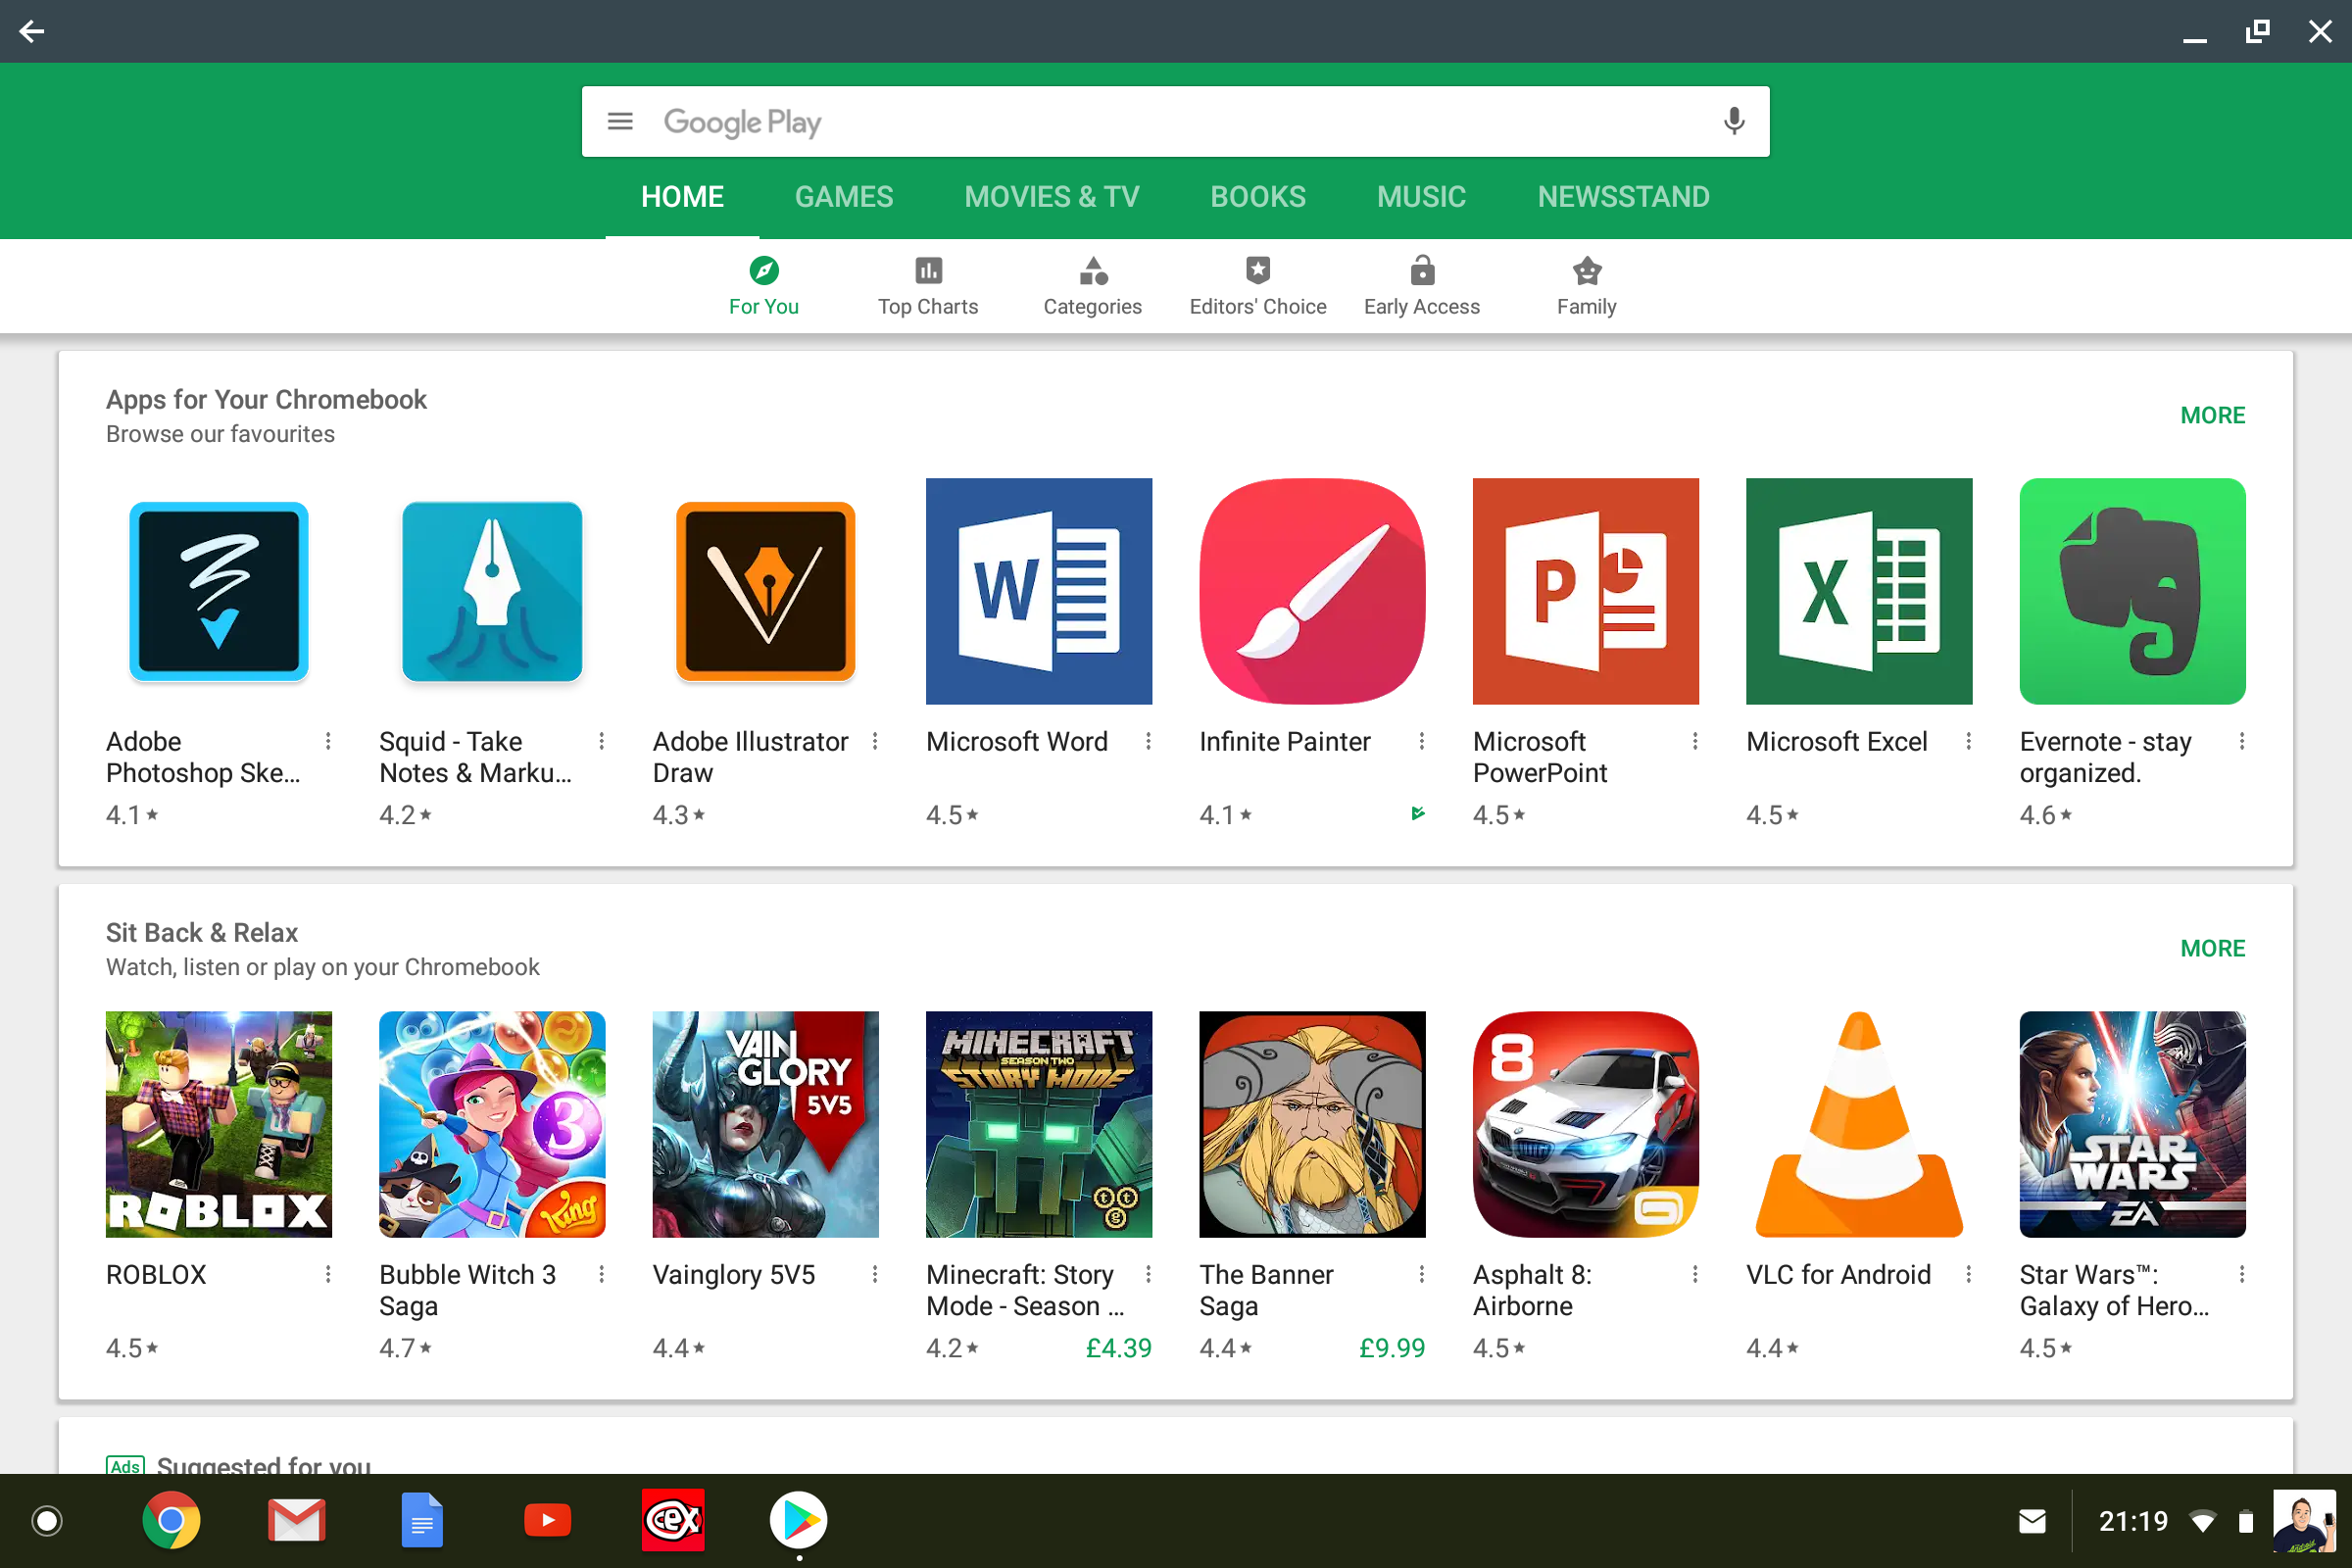Open Adobe Photoshop Sketch app icon
Screen dimensions: 2352x1568
click(219, 591)
